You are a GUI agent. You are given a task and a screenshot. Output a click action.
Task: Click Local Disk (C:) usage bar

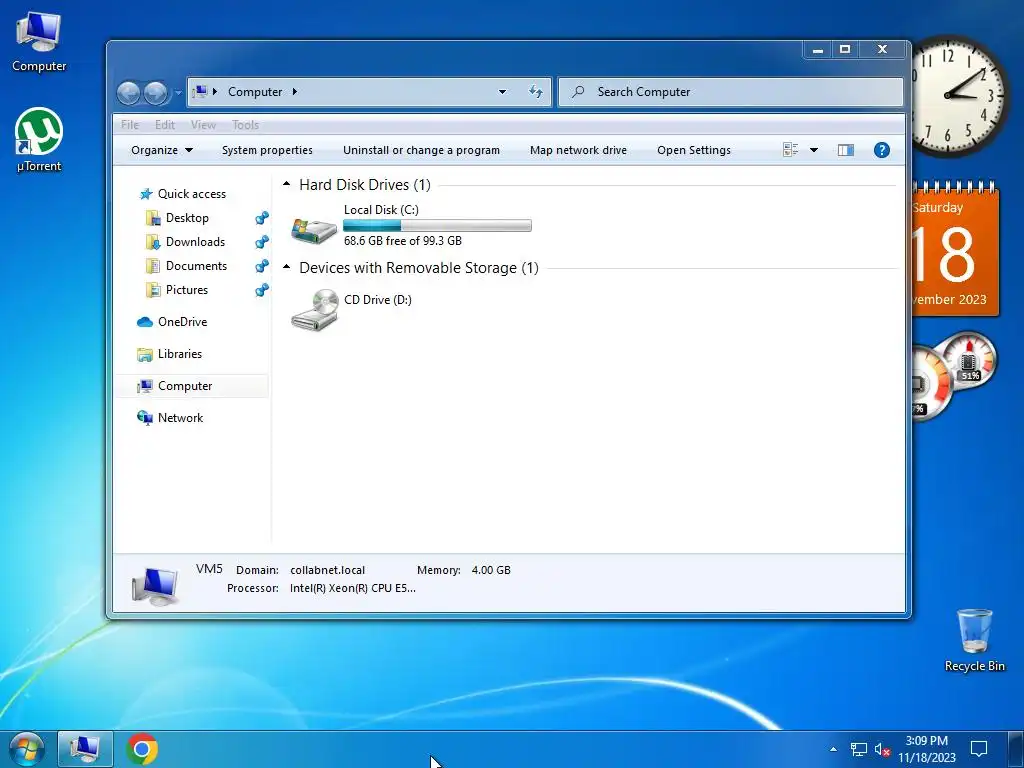(x=437, y=225)
